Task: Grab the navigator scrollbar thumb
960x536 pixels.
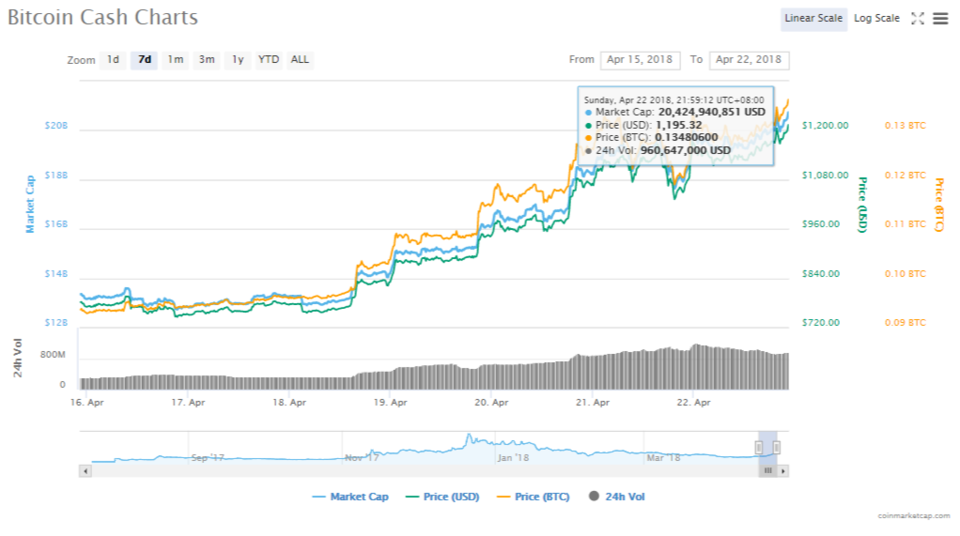Action: coord(768,471)
